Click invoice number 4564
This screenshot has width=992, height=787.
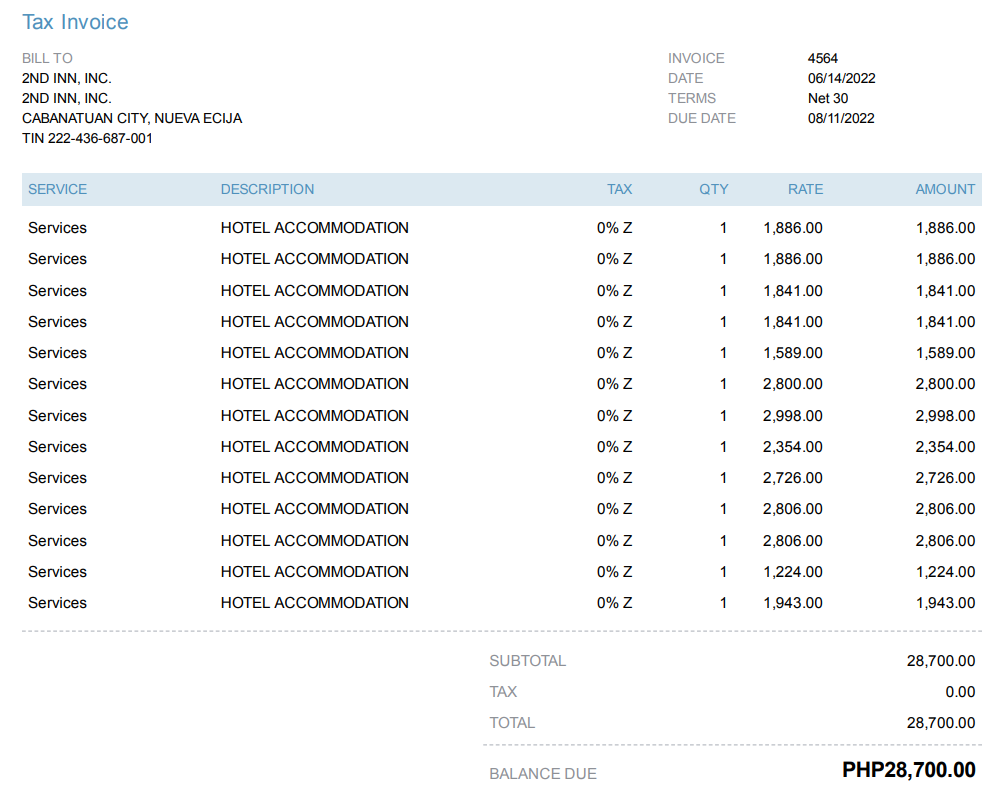[822, 58]
